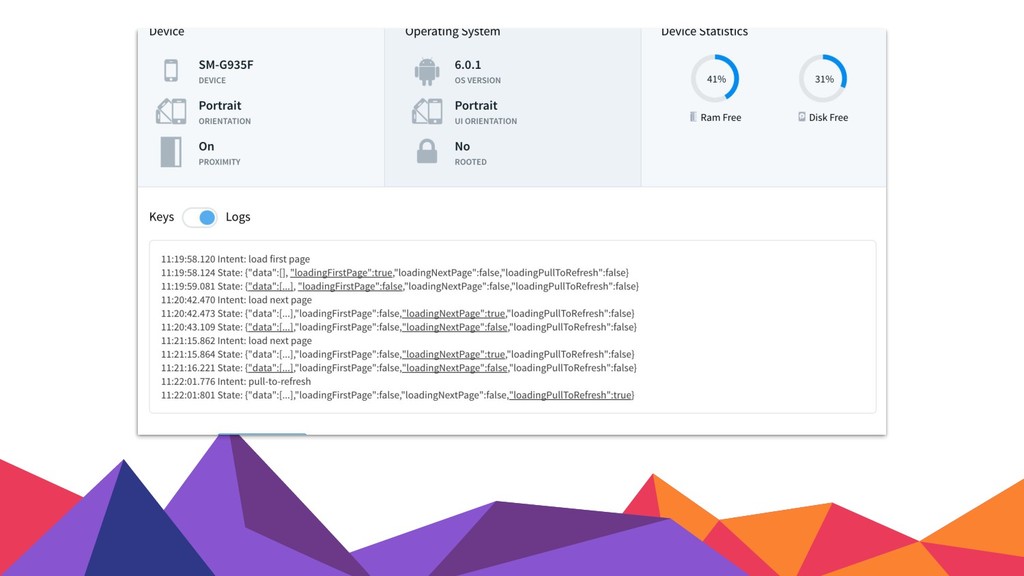Screen dimensions: 1024x576
Task: Click underlined "loadingNextPage":true in 11:21:15.864 line
Action: tap(454, 355)
